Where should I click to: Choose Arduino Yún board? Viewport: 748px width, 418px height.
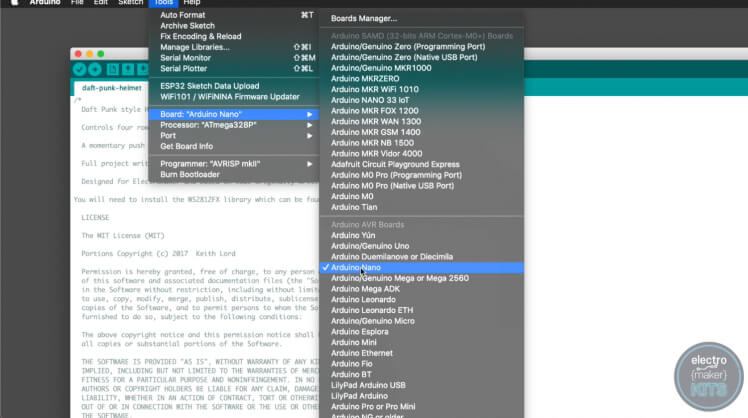click(x=422, y=235)
